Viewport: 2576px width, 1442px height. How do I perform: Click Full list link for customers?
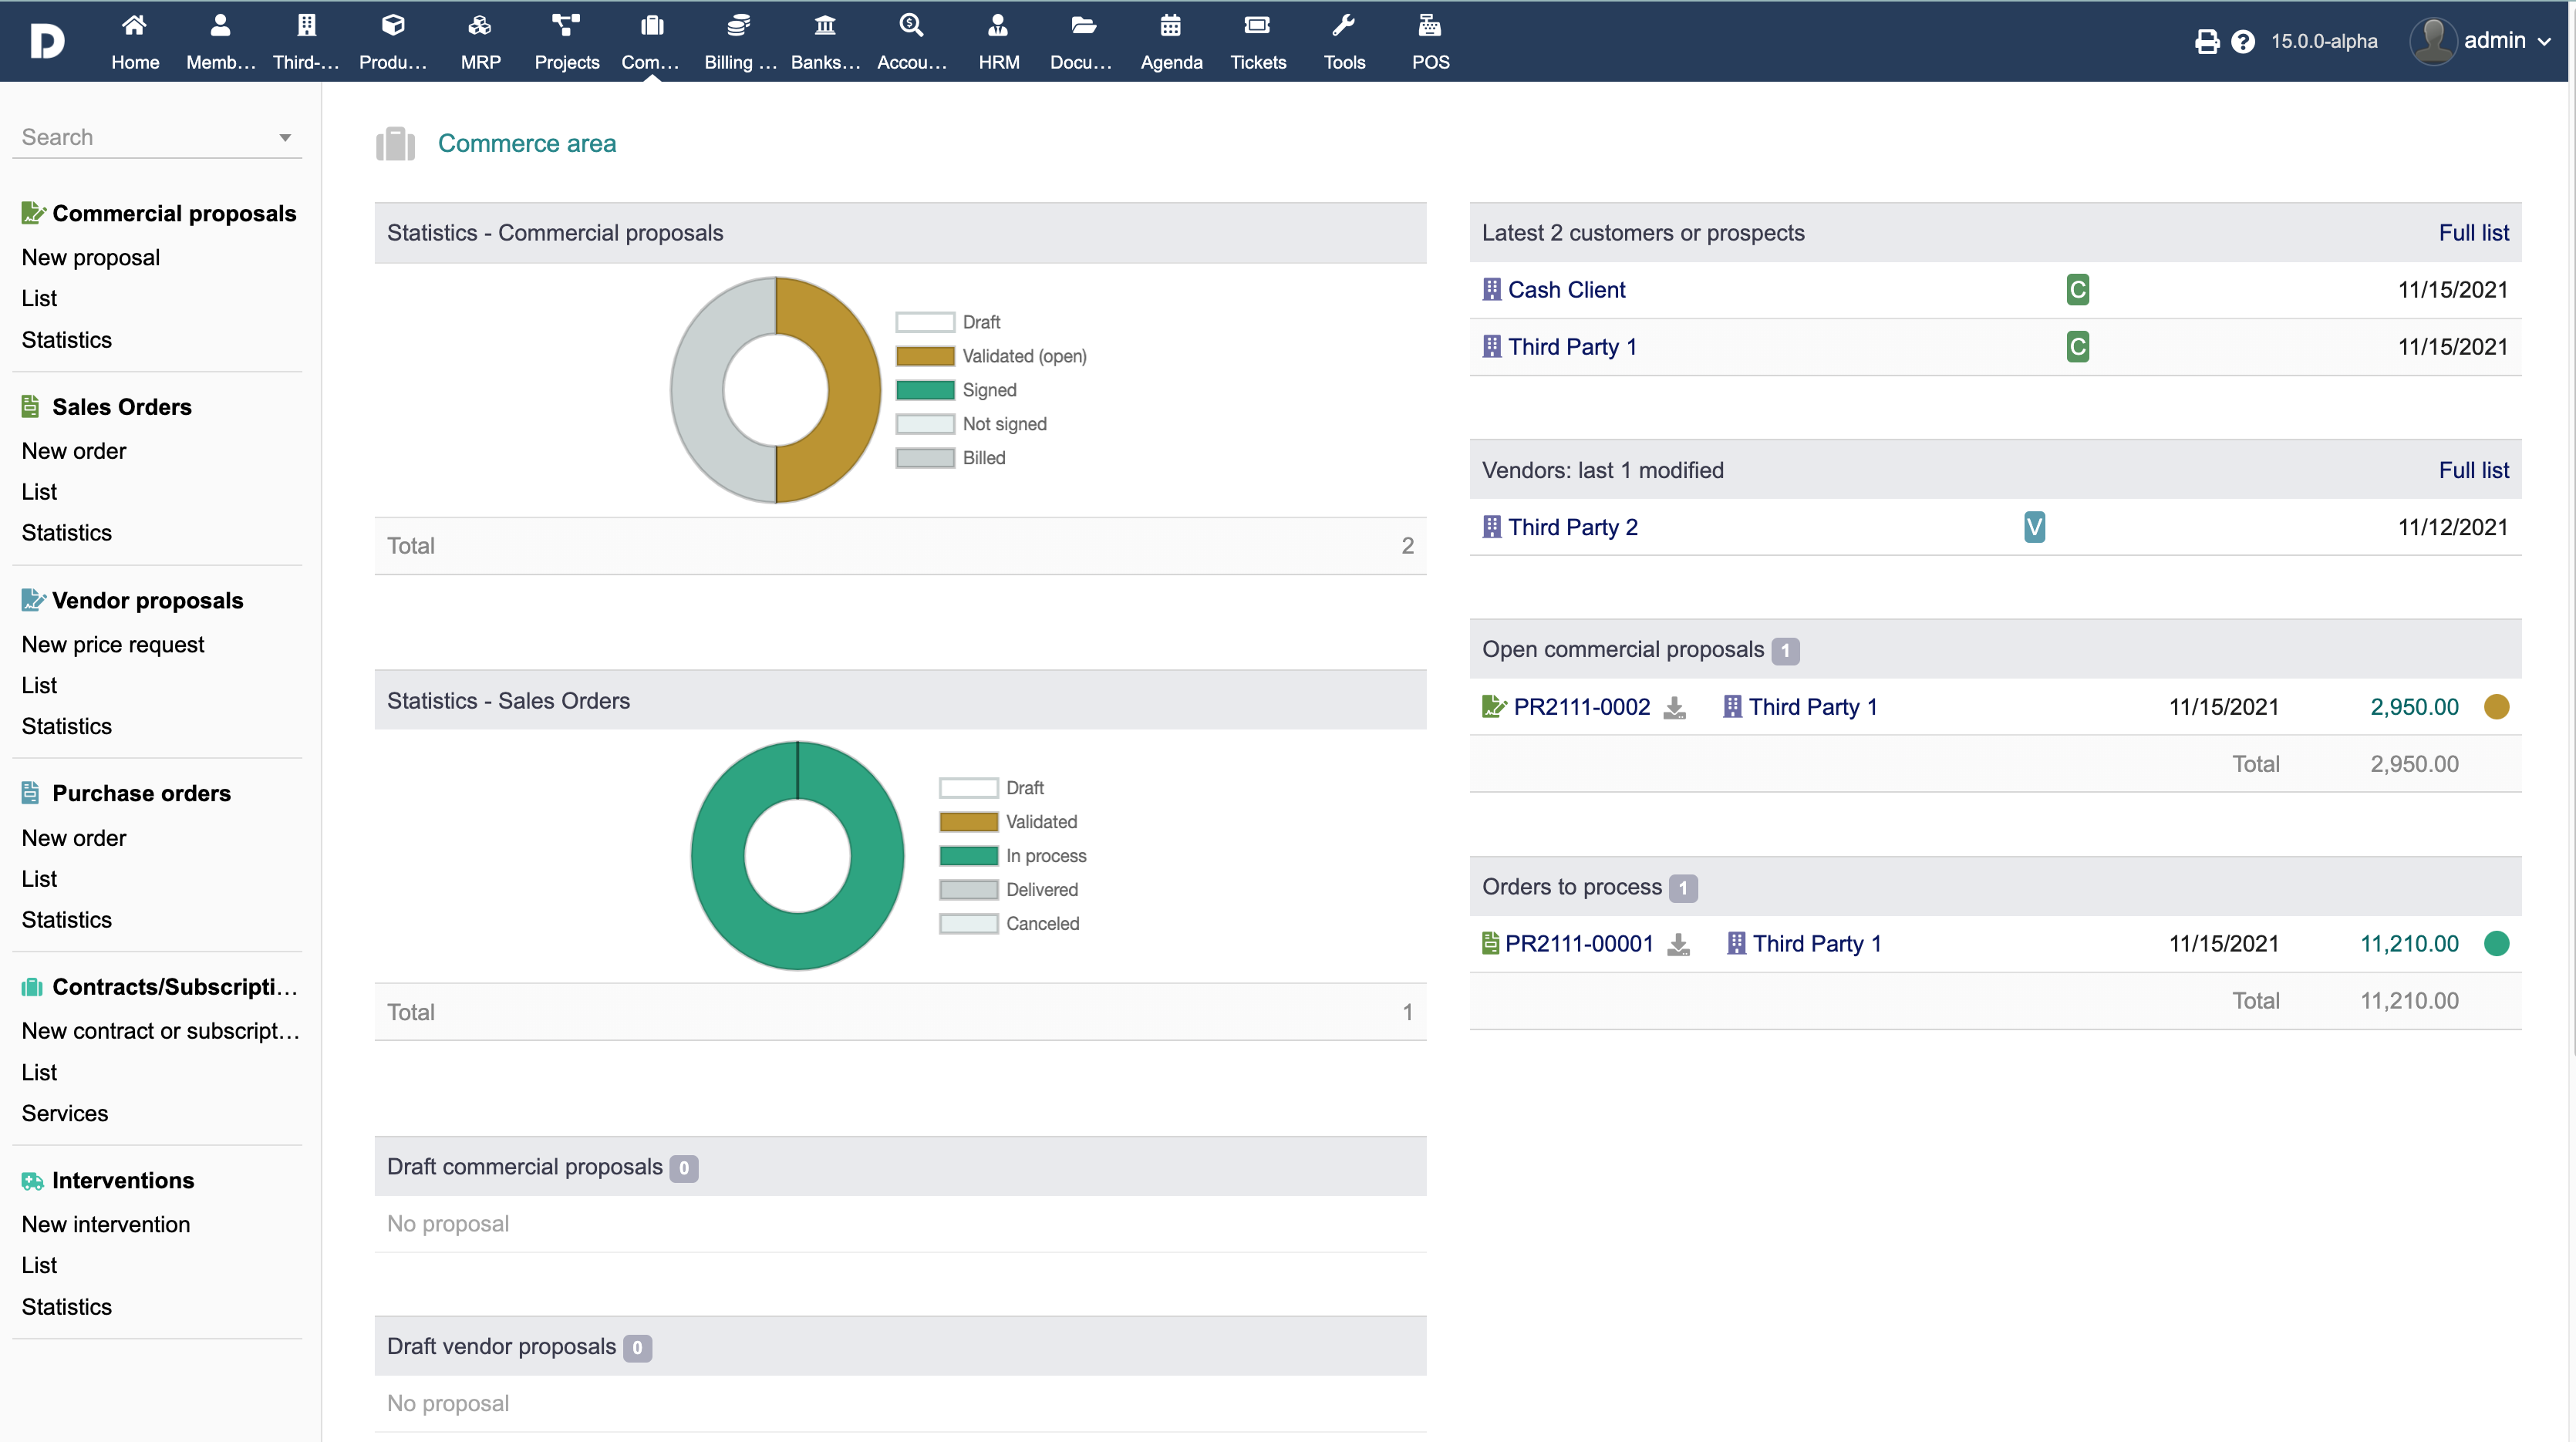pos(2473,233)
